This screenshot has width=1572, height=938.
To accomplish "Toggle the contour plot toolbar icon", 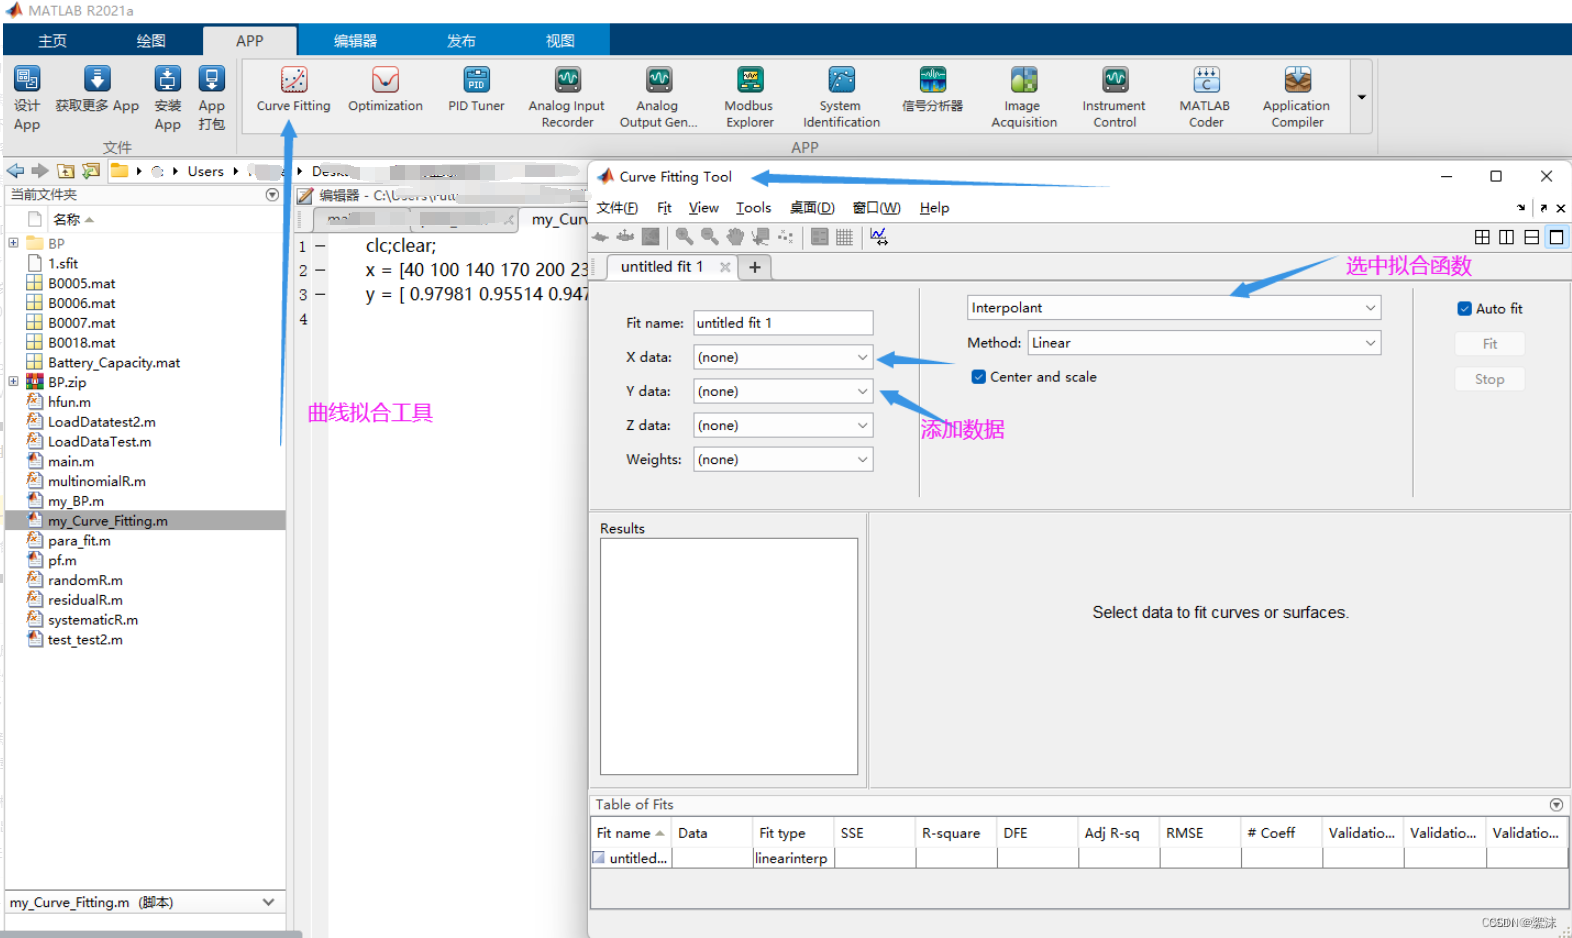I will (x=650, y=237).
